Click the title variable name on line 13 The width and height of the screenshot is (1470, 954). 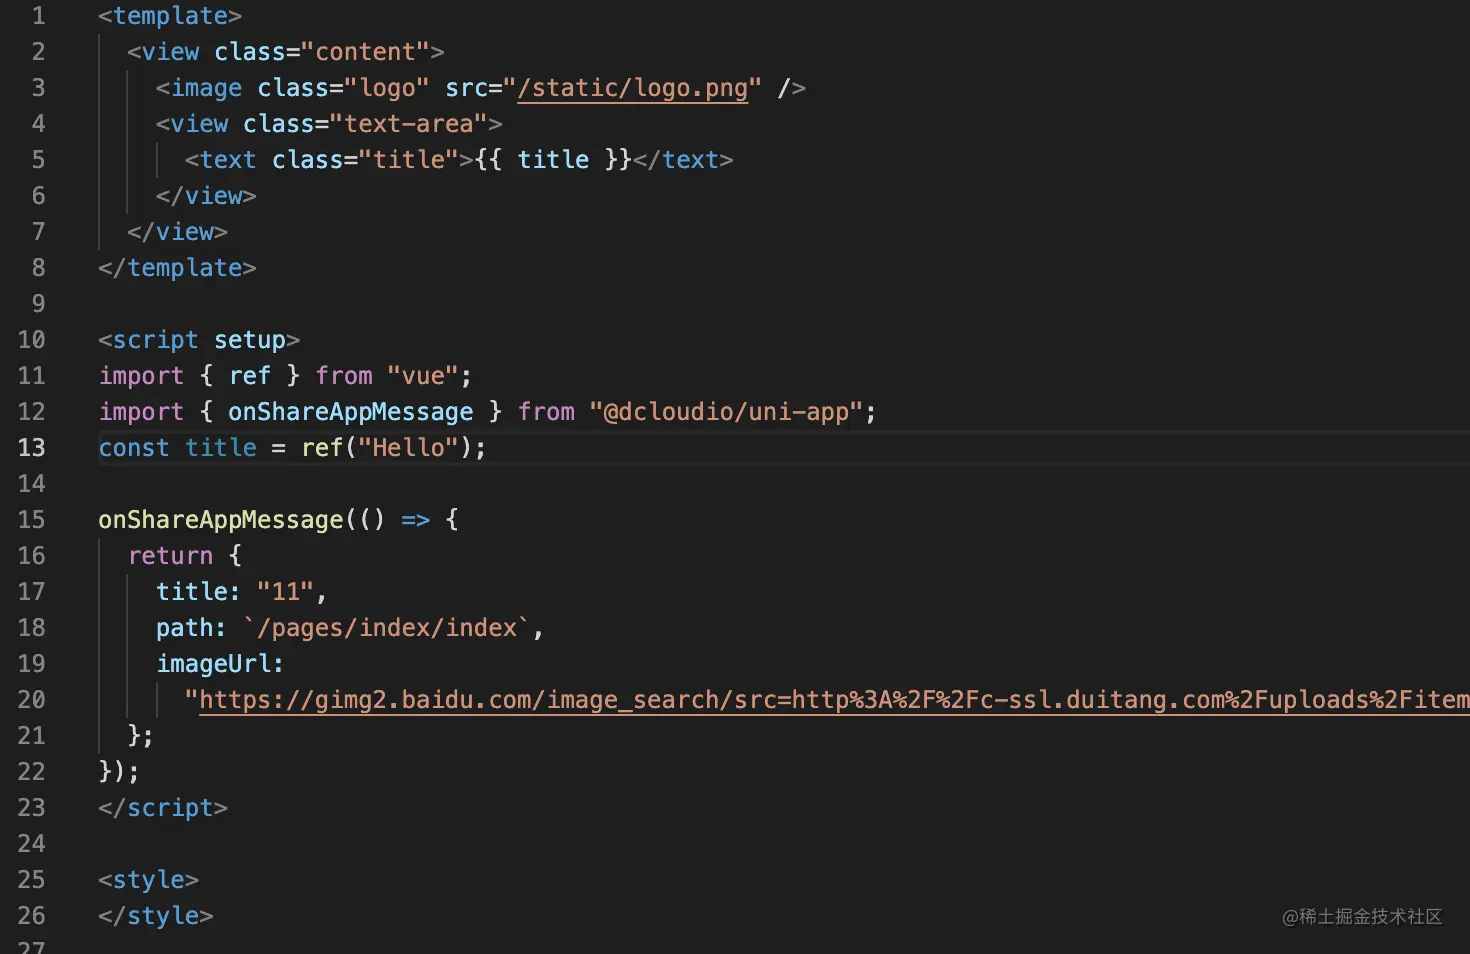pyautogui.click(x=221, y=448)
